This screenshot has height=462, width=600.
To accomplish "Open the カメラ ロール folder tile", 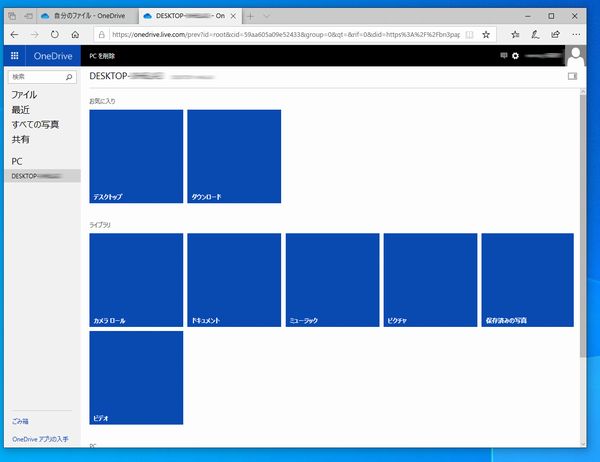I will click(136, 280).
